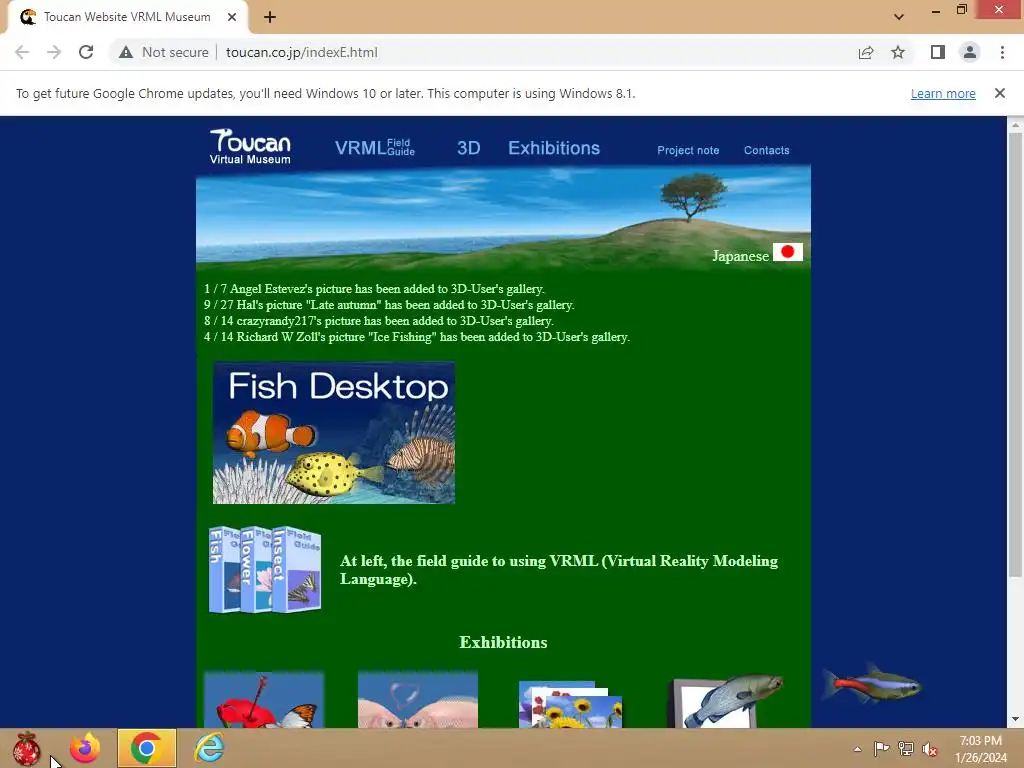Show hidden tray icons arrow
1024x768 pixels.
pos(857,749)
